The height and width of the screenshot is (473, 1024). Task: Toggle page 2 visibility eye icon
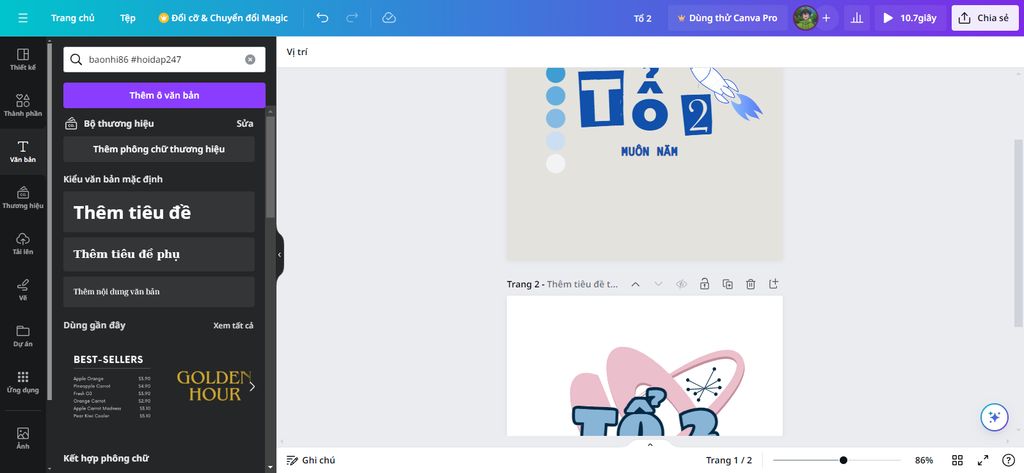coord(681,284)
